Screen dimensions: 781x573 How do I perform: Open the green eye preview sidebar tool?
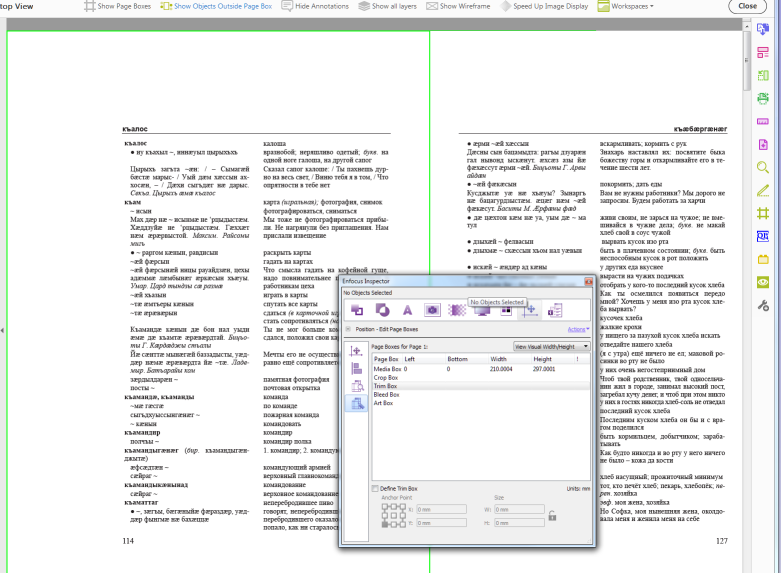(763, 283)
